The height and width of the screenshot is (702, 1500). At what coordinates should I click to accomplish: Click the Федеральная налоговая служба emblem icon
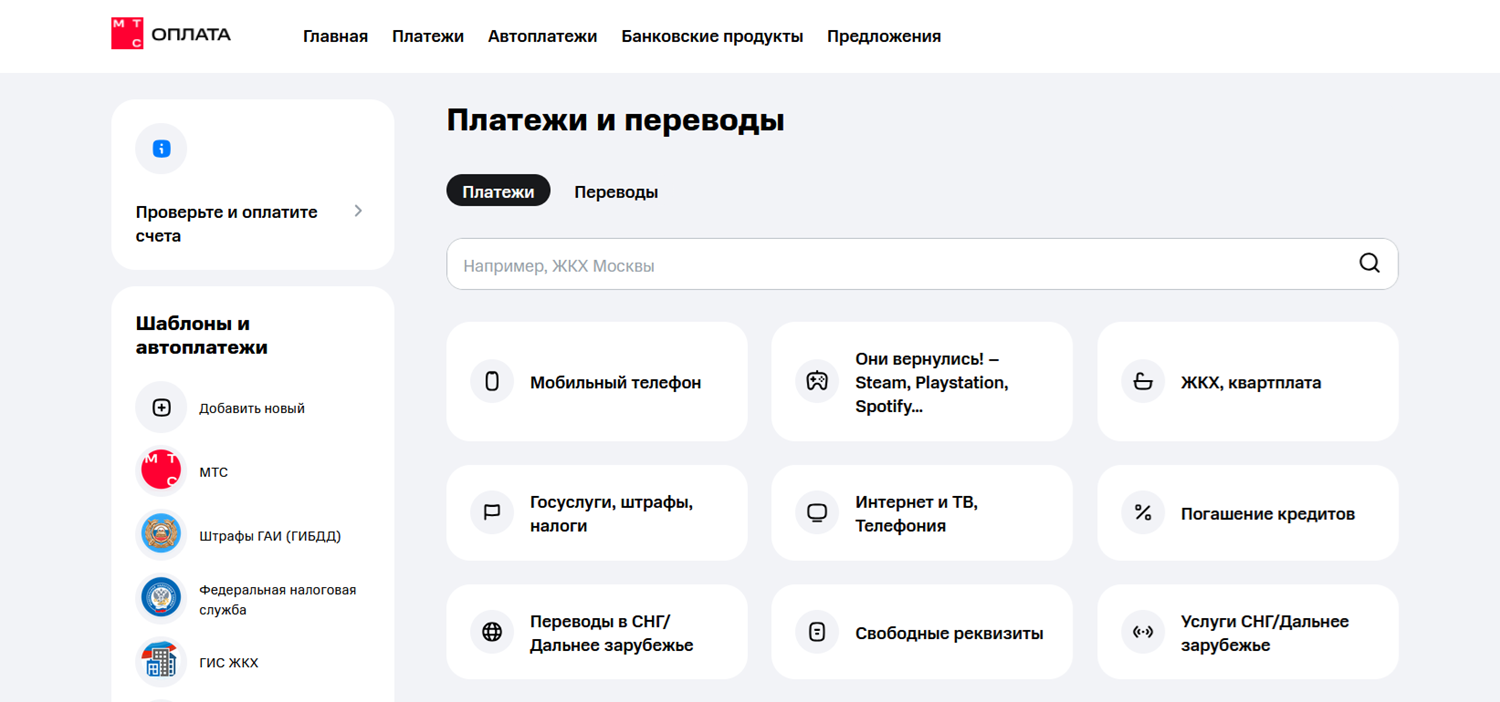161,598
